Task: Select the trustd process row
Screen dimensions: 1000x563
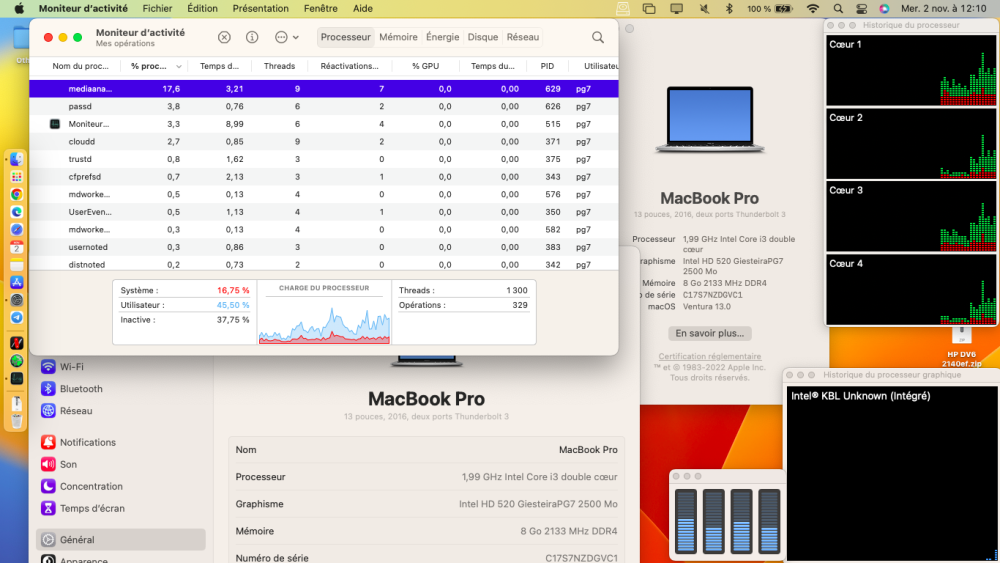Action: (x=324, y=159)
